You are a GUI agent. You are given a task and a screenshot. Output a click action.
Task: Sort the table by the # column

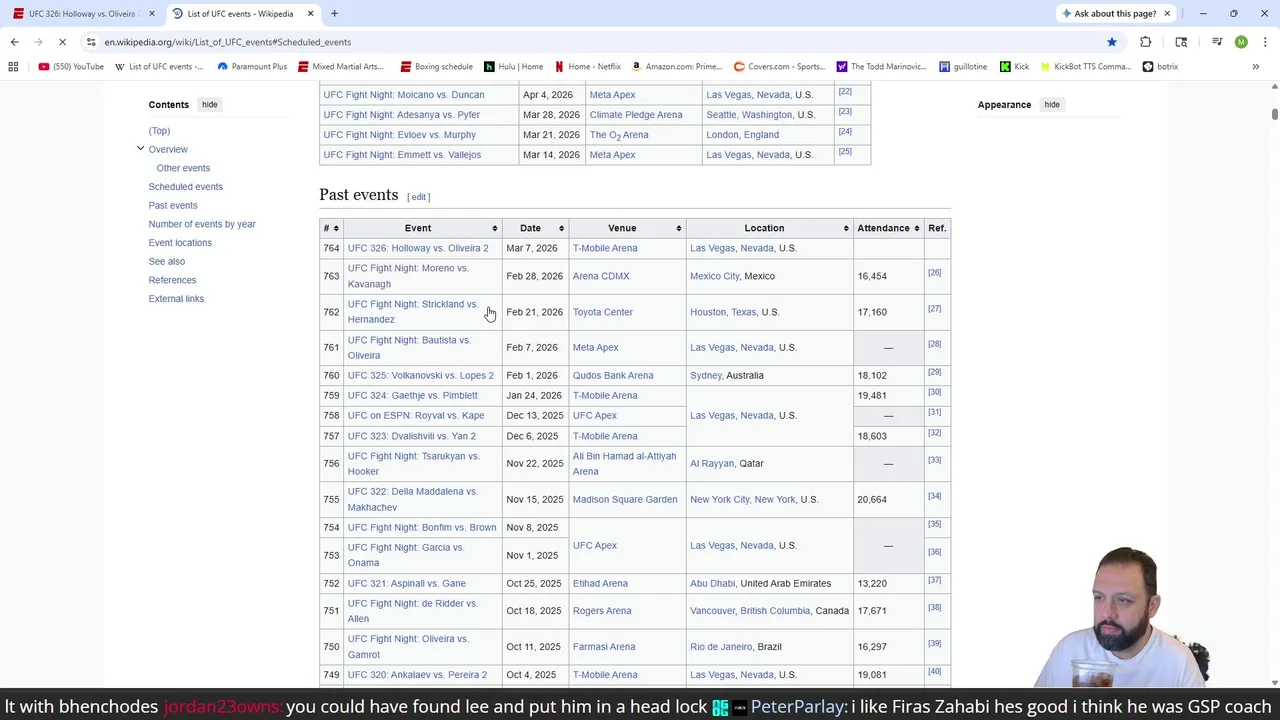336,229
